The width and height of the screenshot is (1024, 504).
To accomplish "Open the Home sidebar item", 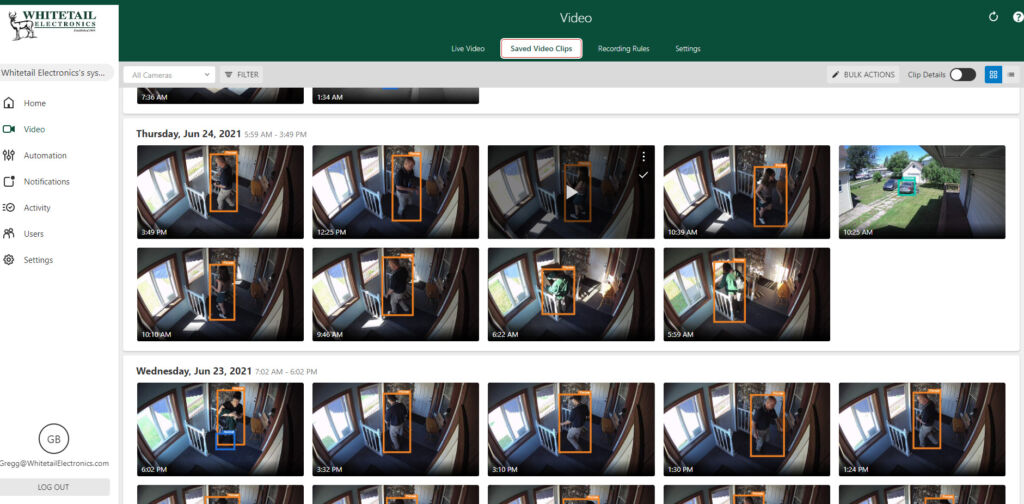I will tap(35, 103).
